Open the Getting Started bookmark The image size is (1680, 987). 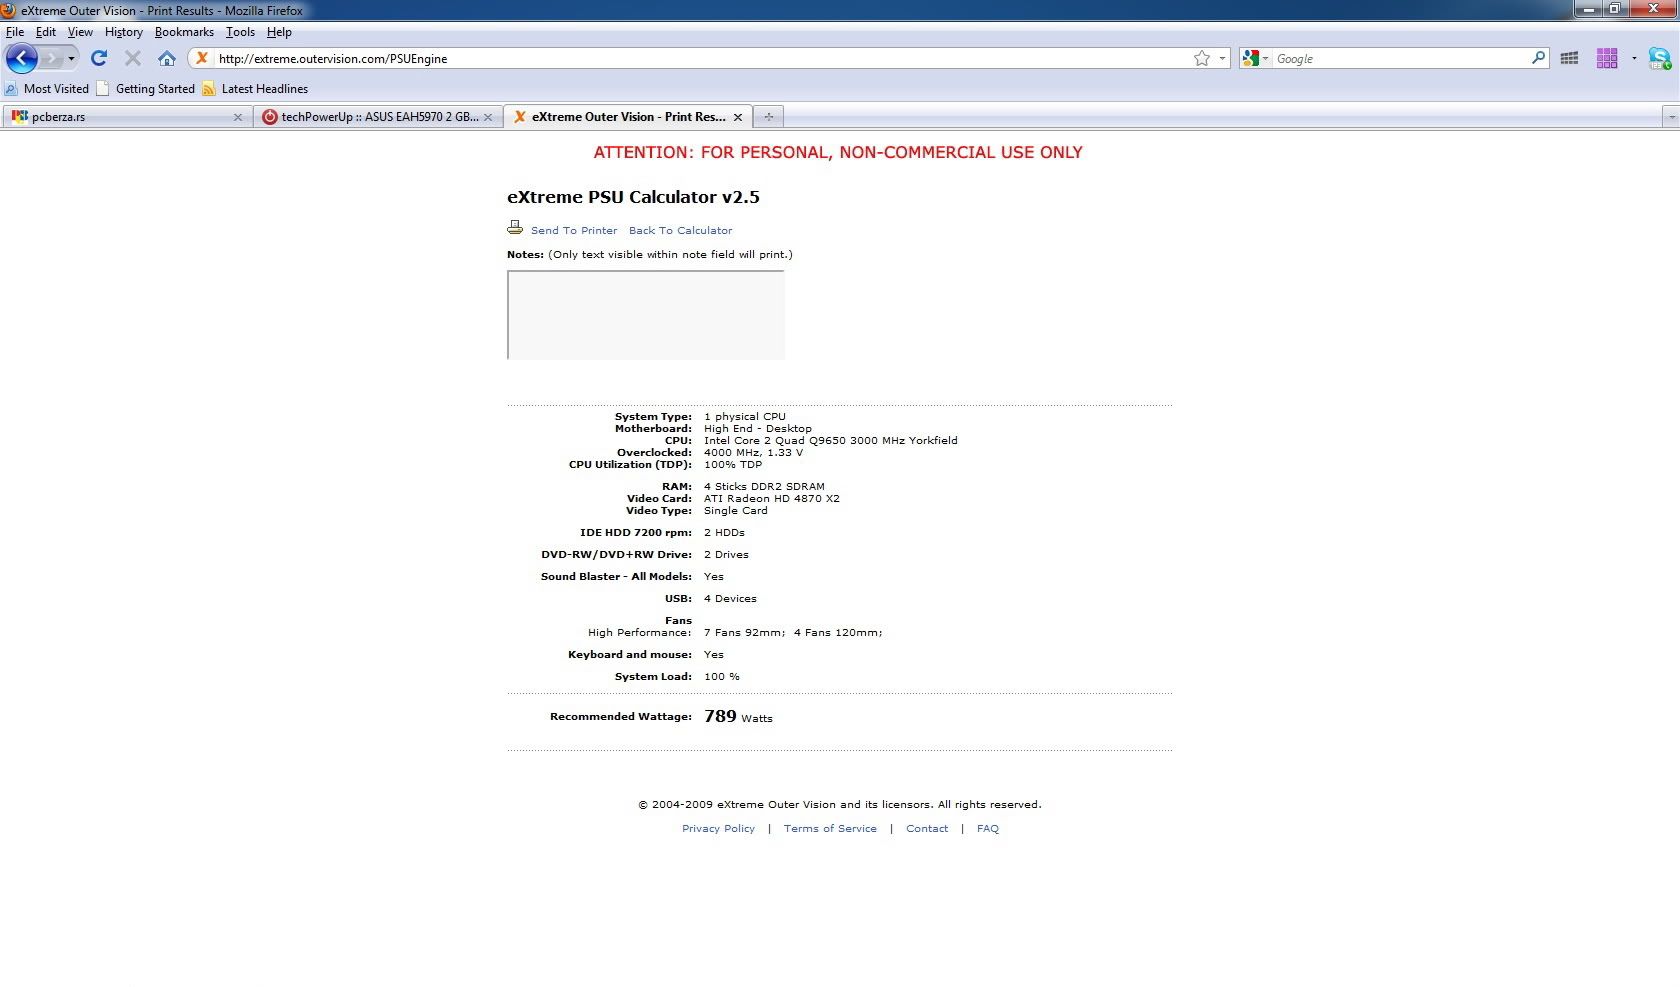click(x=146, y=88)
